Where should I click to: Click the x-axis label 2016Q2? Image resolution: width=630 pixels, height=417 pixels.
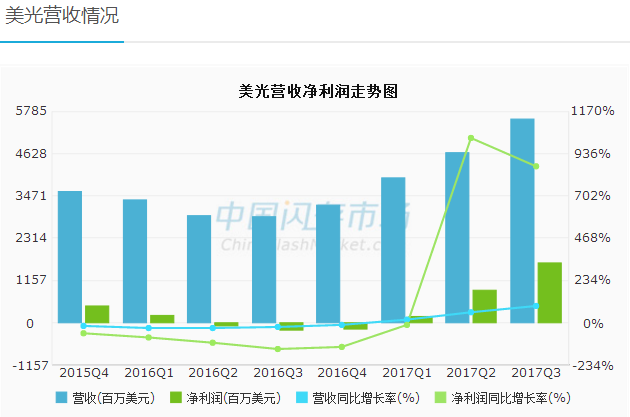point(213,373)
